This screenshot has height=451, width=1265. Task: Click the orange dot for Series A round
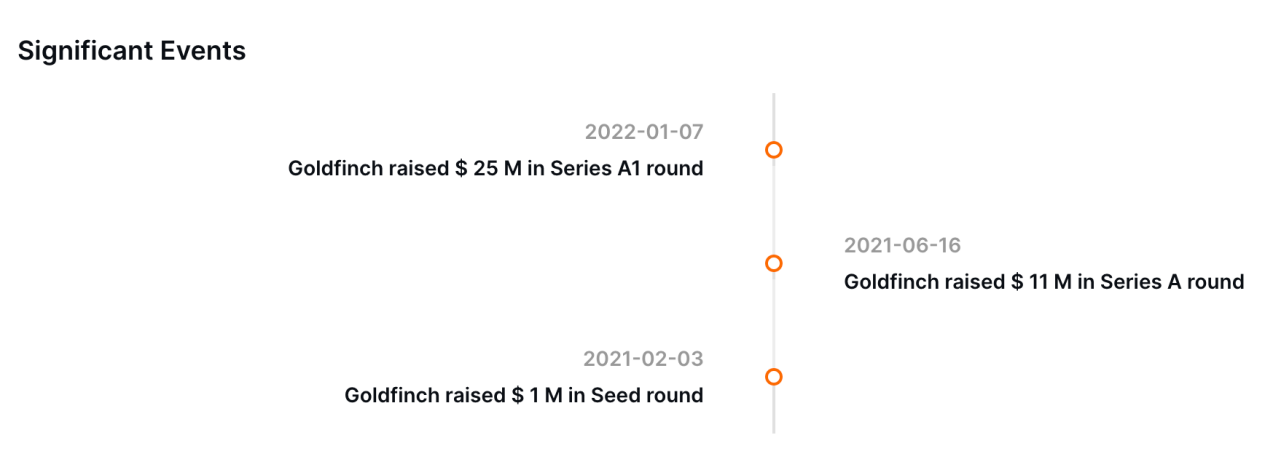point(773,263)
